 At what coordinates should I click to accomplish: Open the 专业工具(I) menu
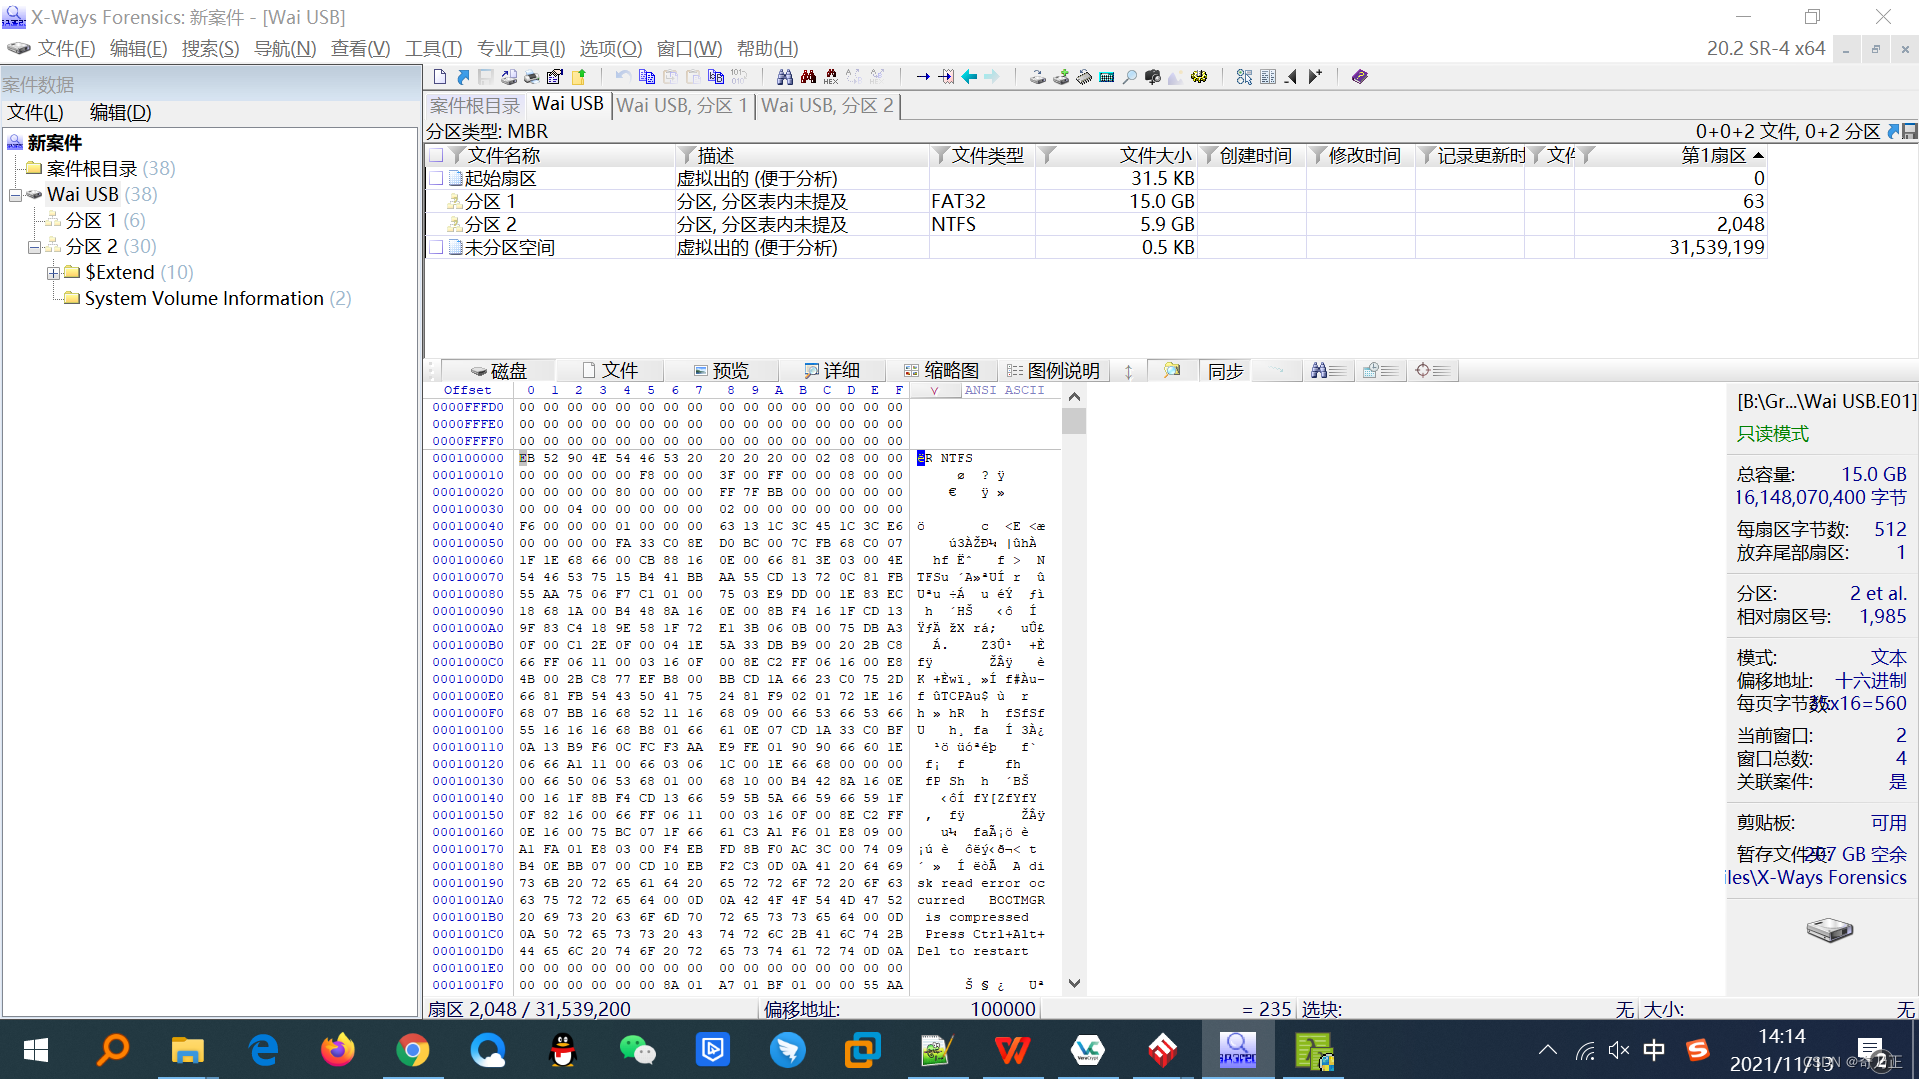(x=521, y=48)
